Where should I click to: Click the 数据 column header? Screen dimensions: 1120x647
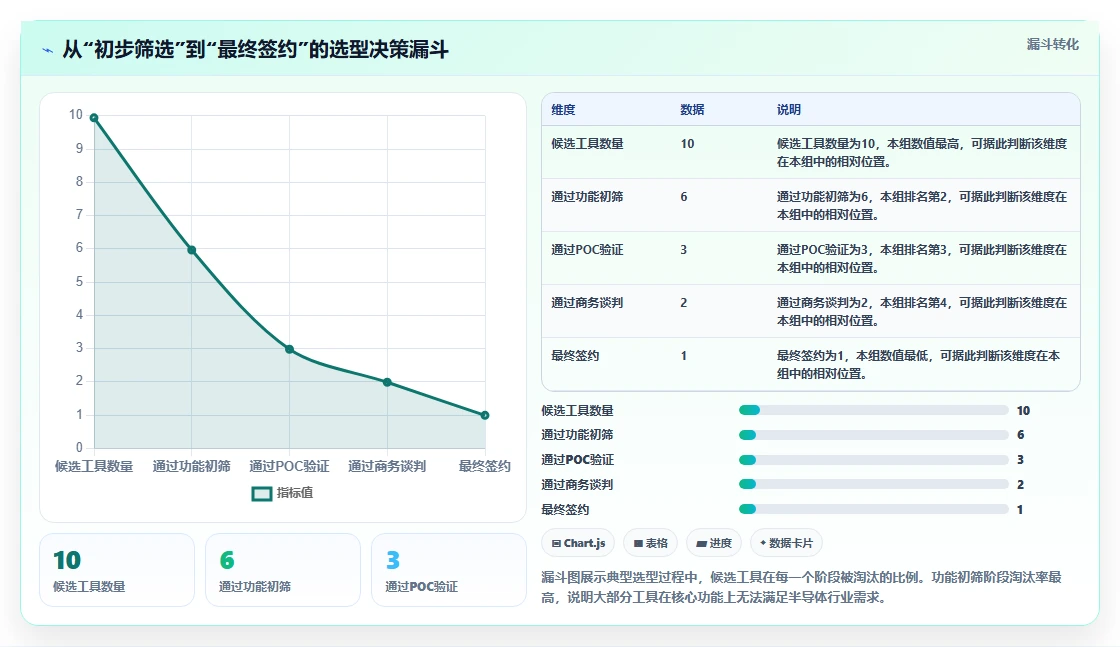[692, 109]
